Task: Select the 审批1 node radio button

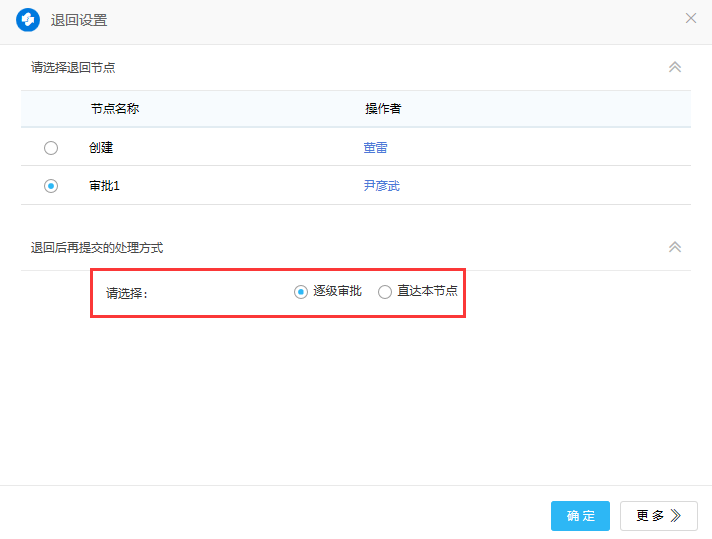Action: (x=51, y=186)
